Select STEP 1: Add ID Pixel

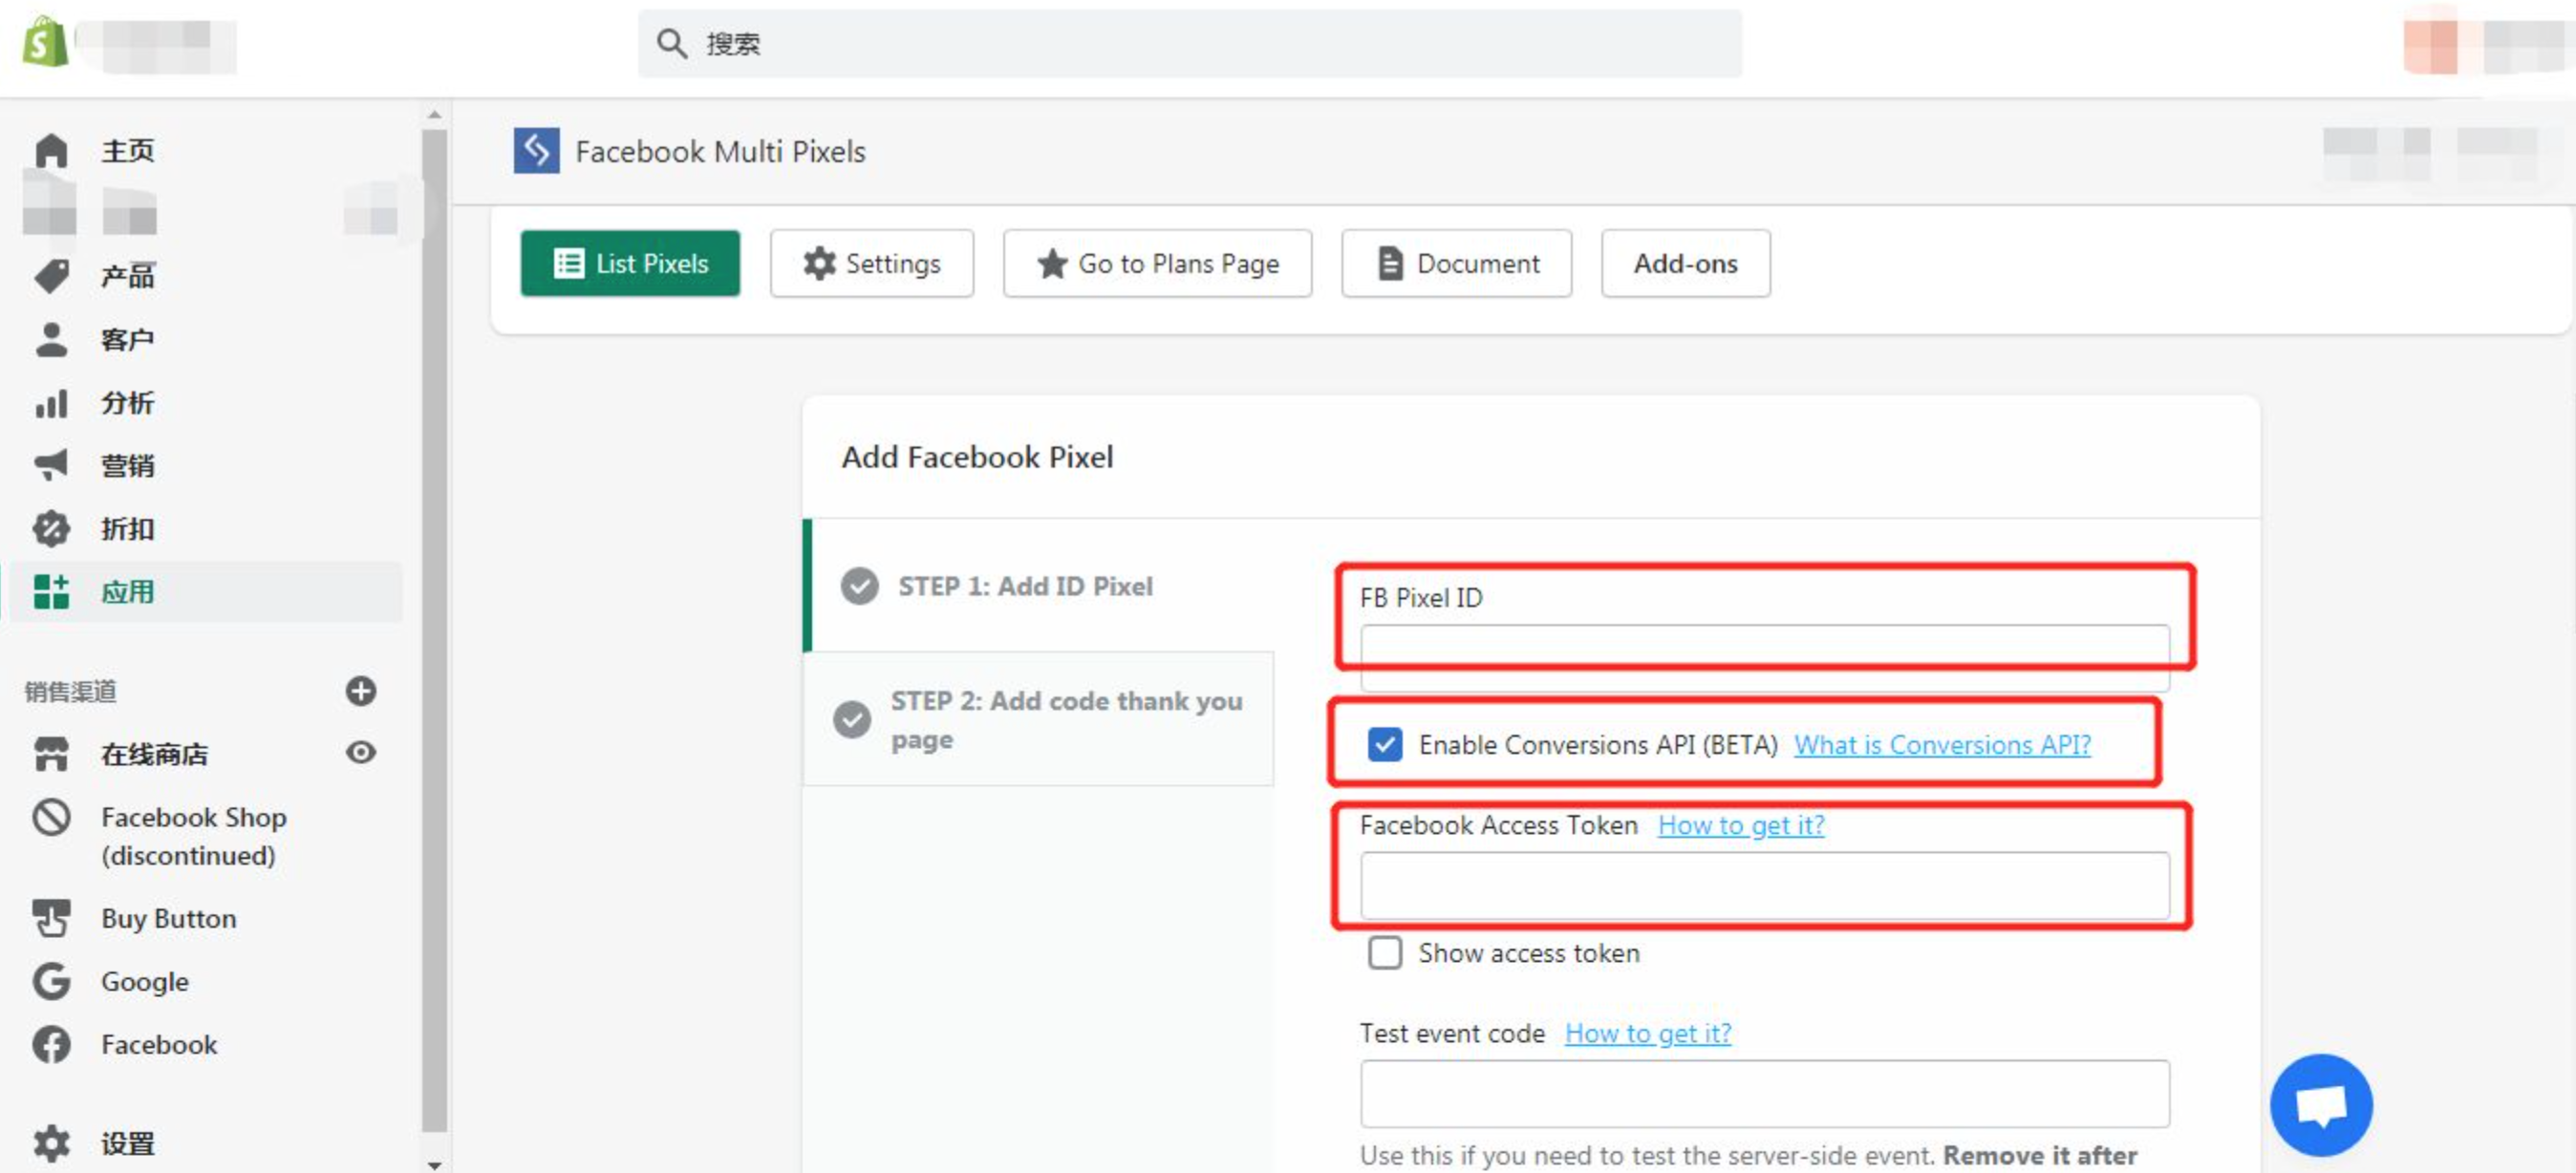[1025, 586]
